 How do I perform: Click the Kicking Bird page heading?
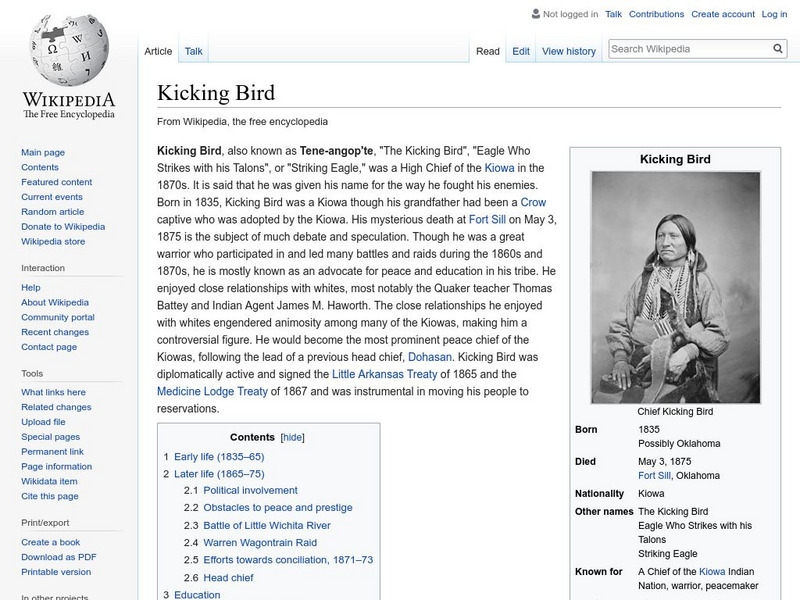click(216, 93)
